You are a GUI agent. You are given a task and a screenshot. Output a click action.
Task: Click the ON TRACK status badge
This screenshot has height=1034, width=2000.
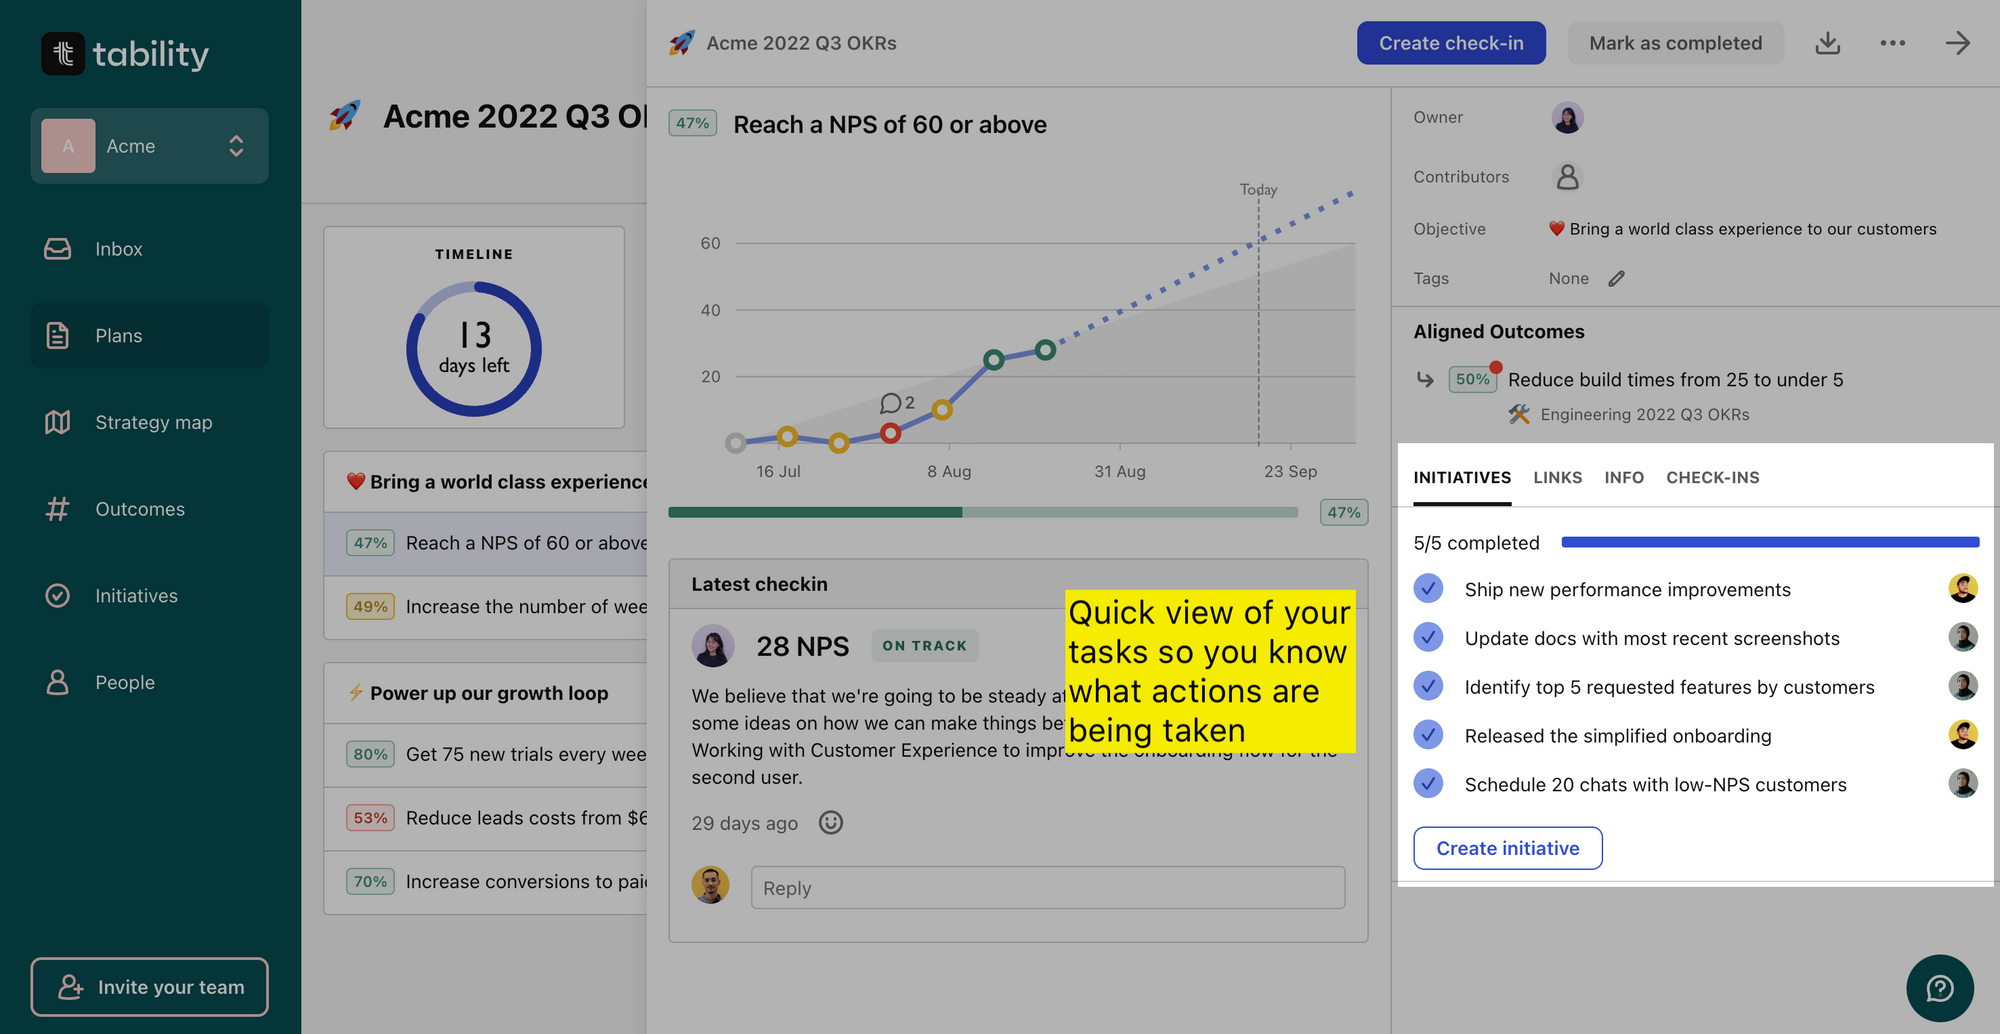point(925,646)
